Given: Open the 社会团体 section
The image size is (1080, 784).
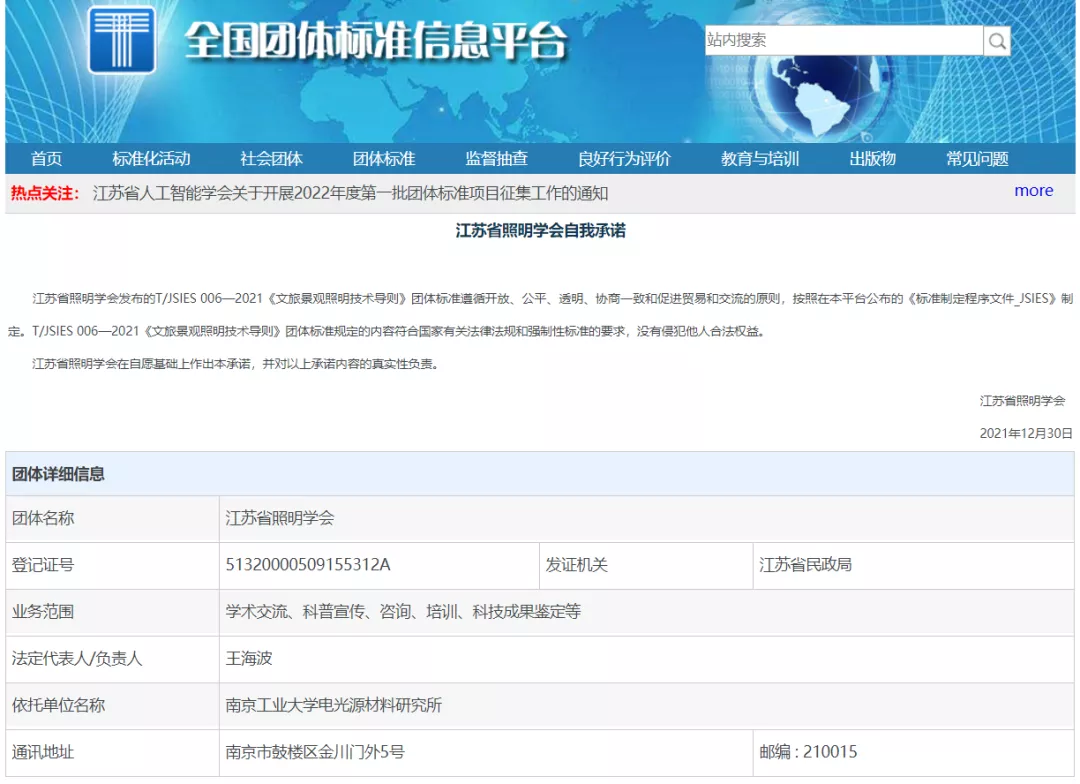Looking at the screenshot, I should pyautogui.click(x=271, y=158).
